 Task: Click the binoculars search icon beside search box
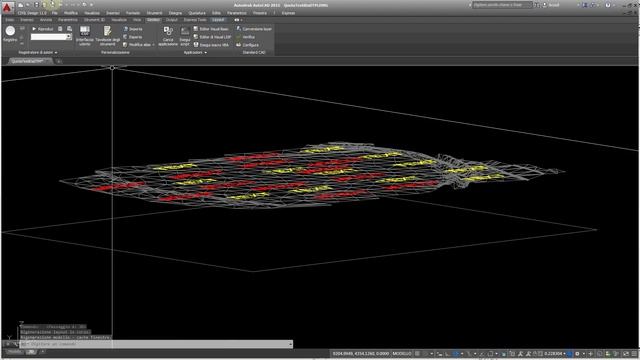(537, 5)
